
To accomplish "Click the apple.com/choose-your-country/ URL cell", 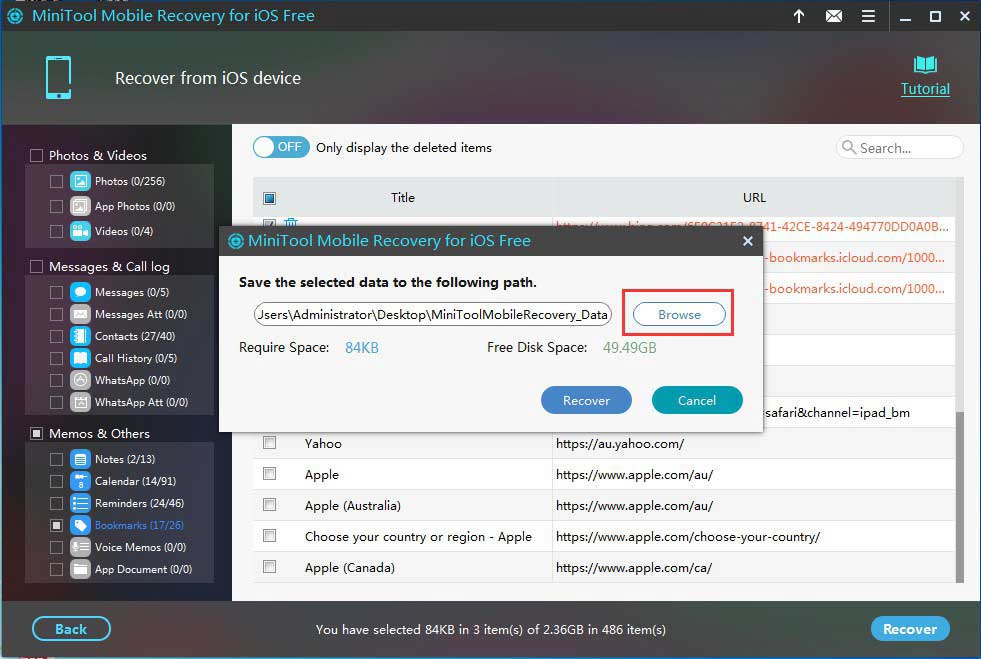I will (x=688, y=536).
